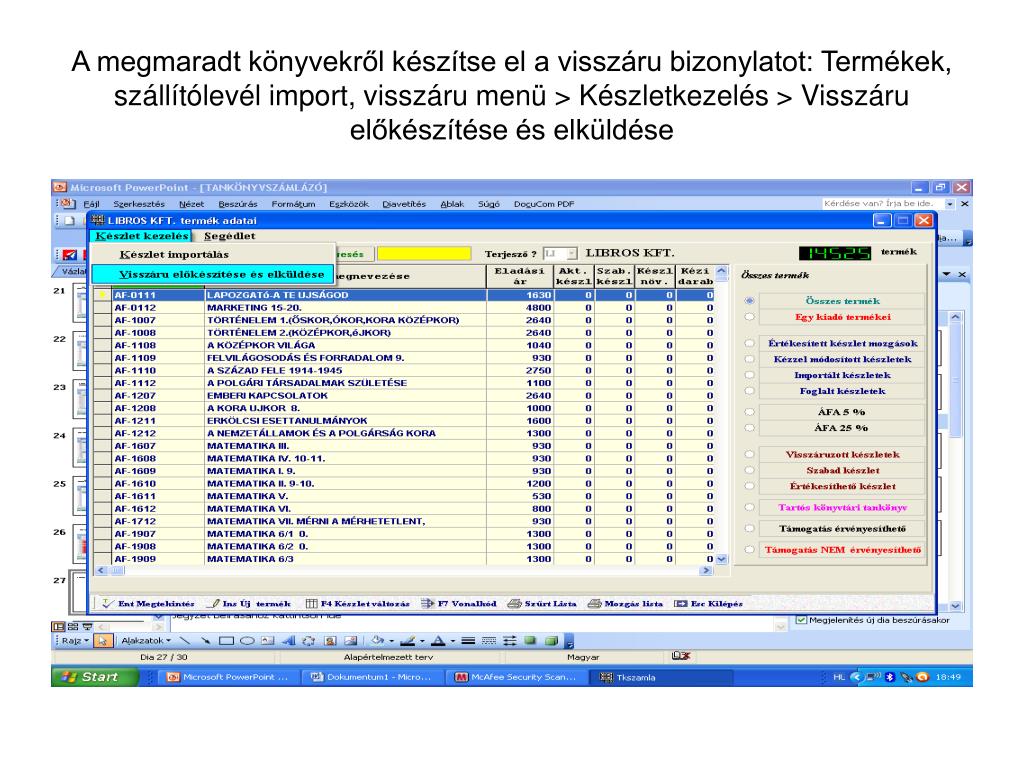Screen dimensions: 1024x768
Task: Open the dash style icon
Action: point(488,641)
